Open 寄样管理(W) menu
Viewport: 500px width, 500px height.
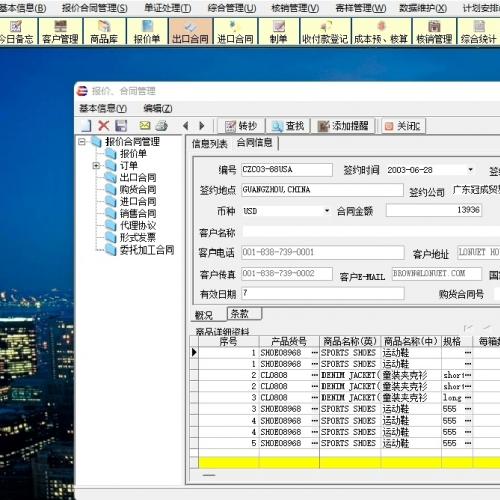[361, 8]
